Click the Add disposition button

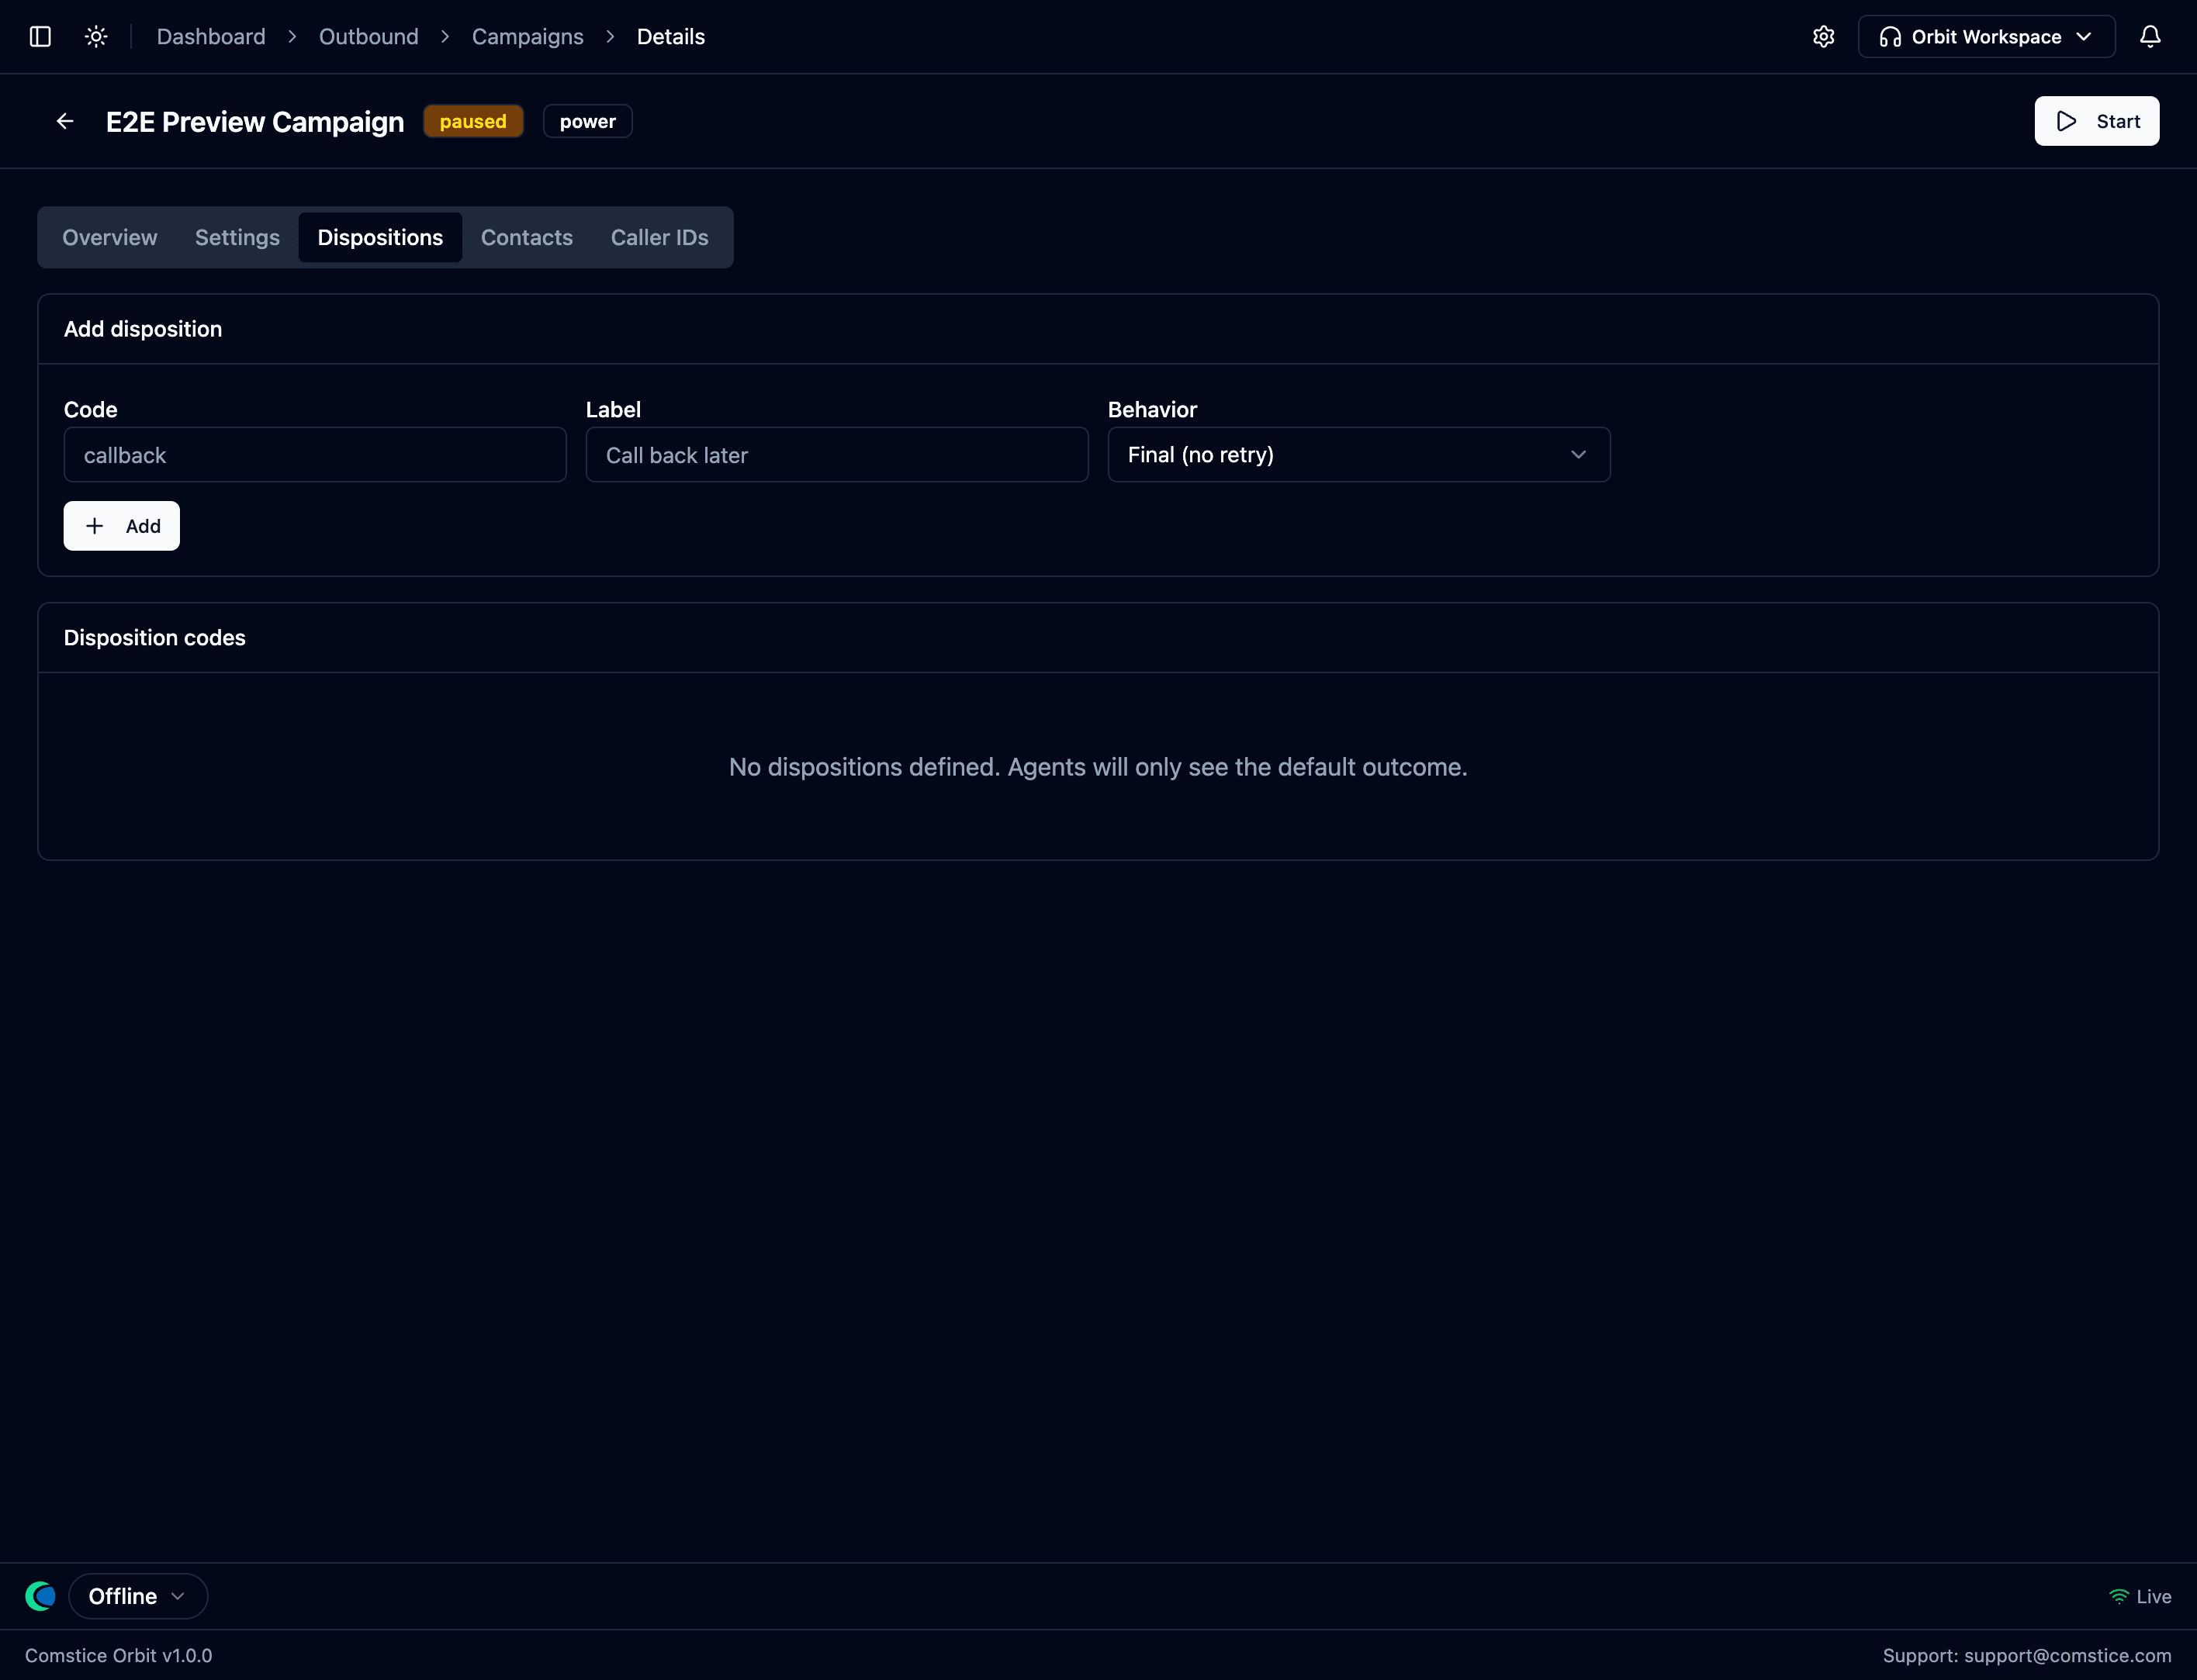pos(122,526)
